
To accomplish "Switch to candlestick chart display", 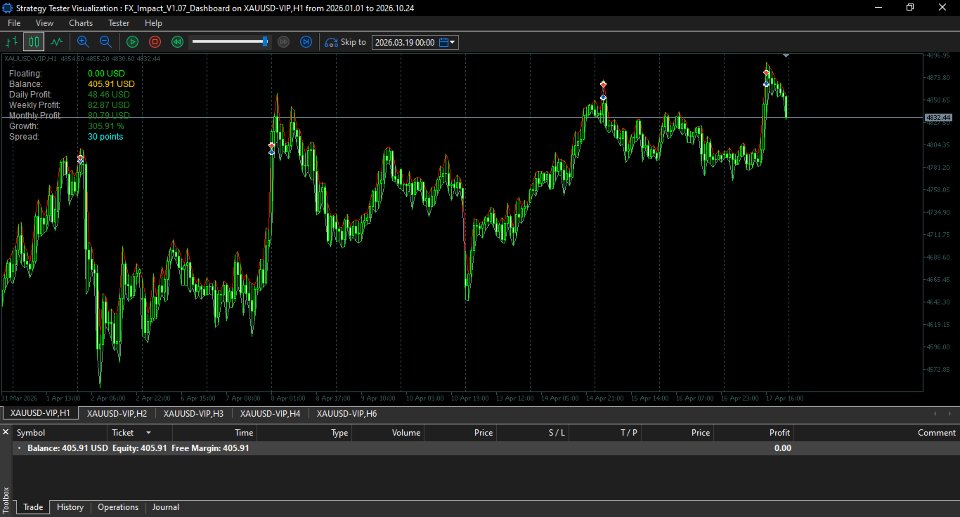I will tap(34, 42).
